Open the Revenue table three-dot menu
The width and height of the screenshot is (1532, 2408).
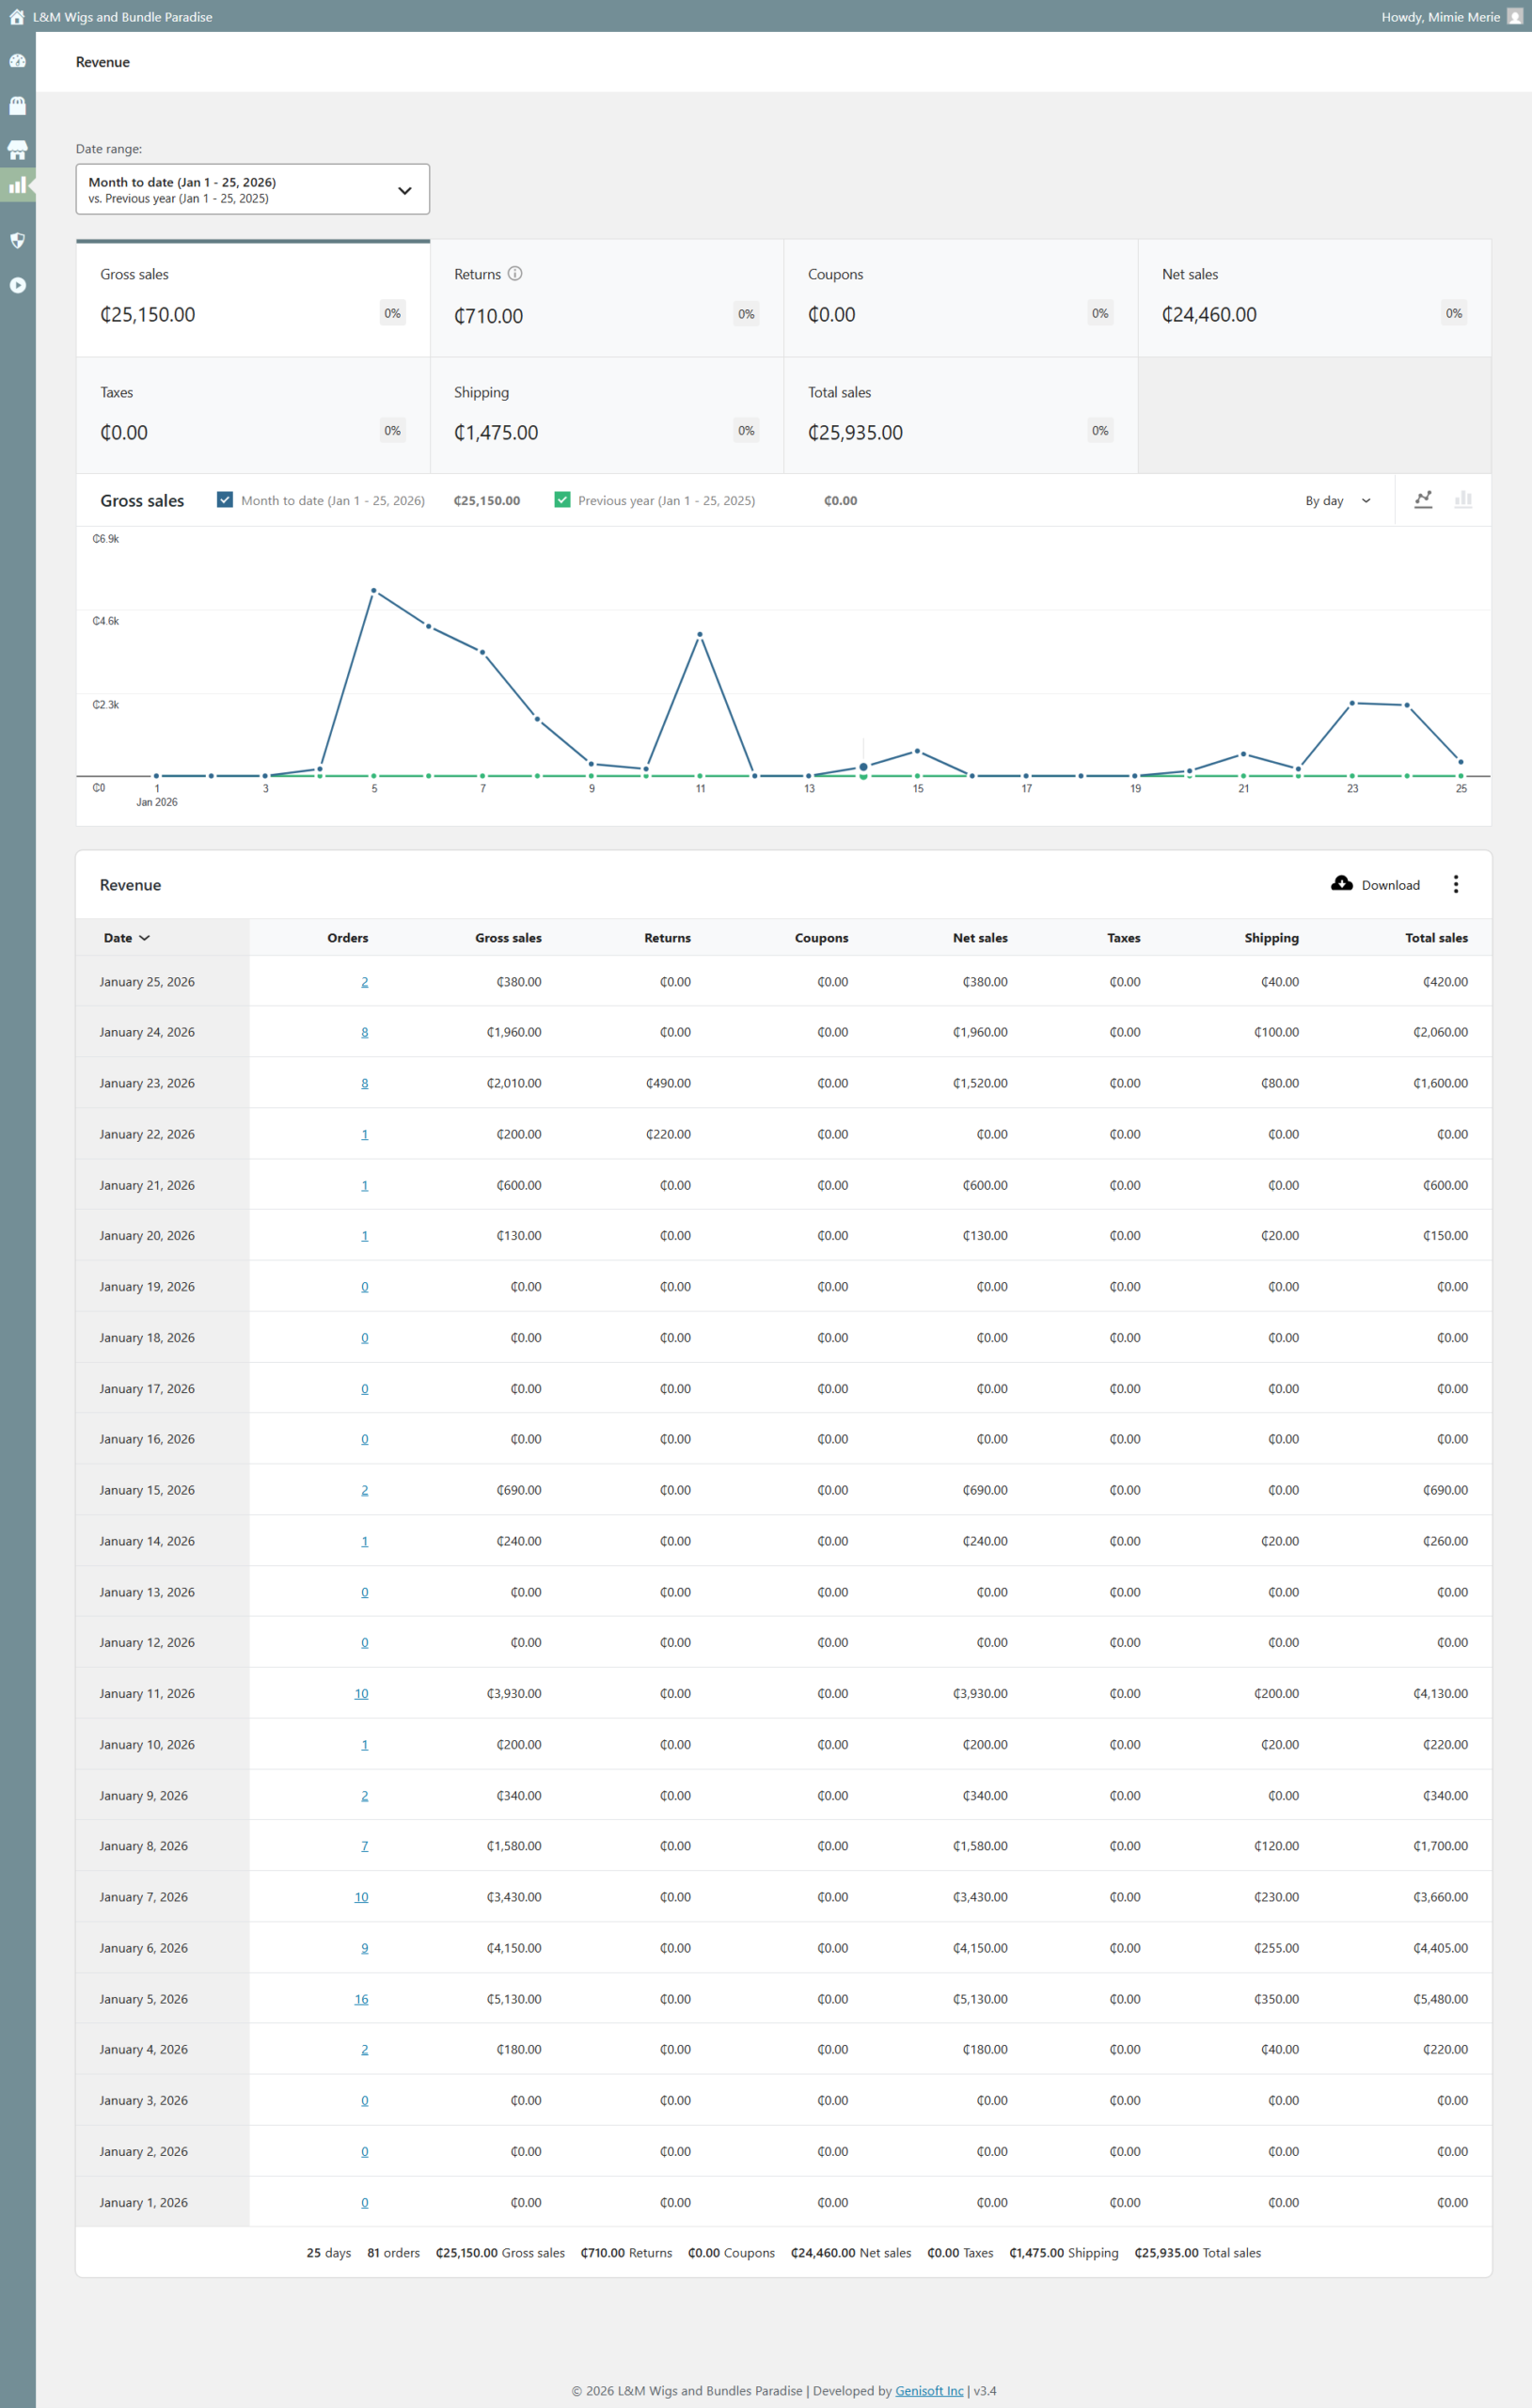click(x=1455, y=884)
